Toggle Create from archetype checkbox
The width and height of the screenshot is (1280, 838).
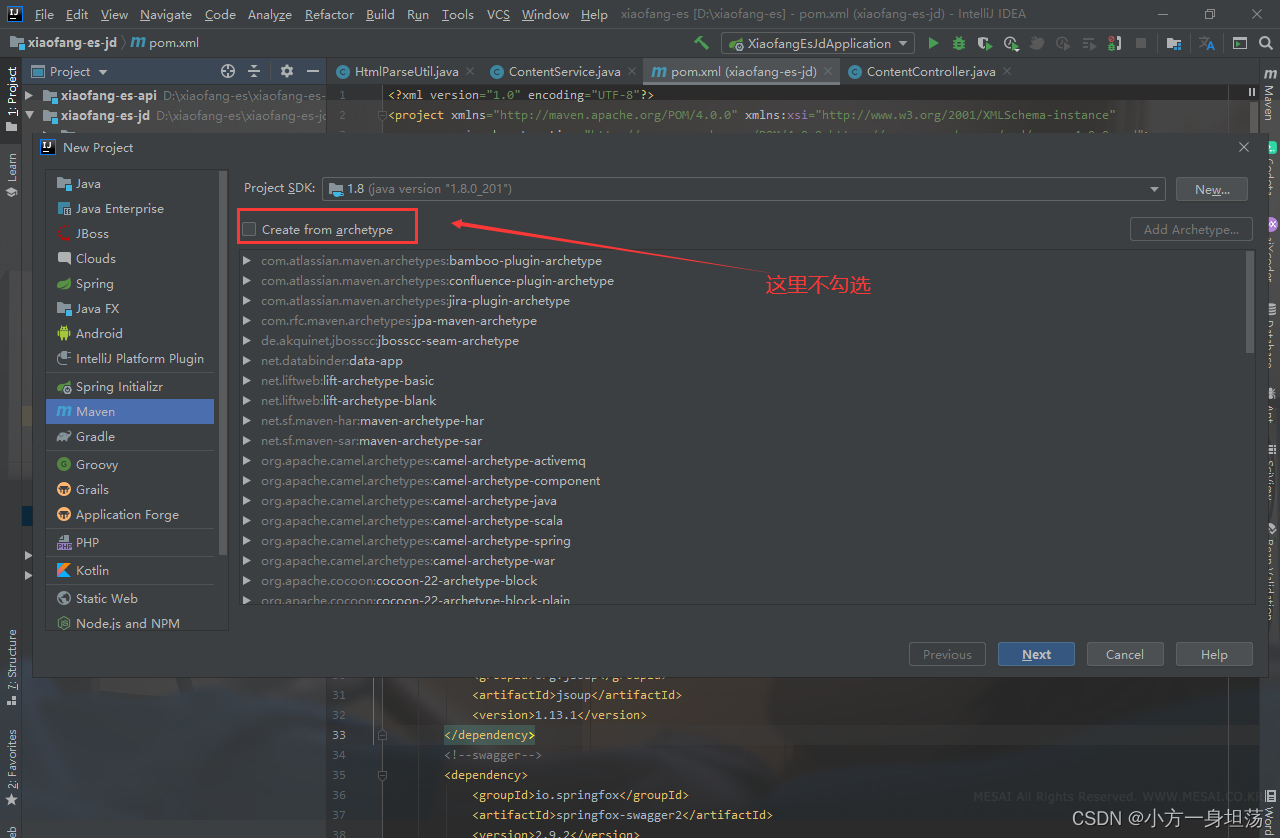249,229
